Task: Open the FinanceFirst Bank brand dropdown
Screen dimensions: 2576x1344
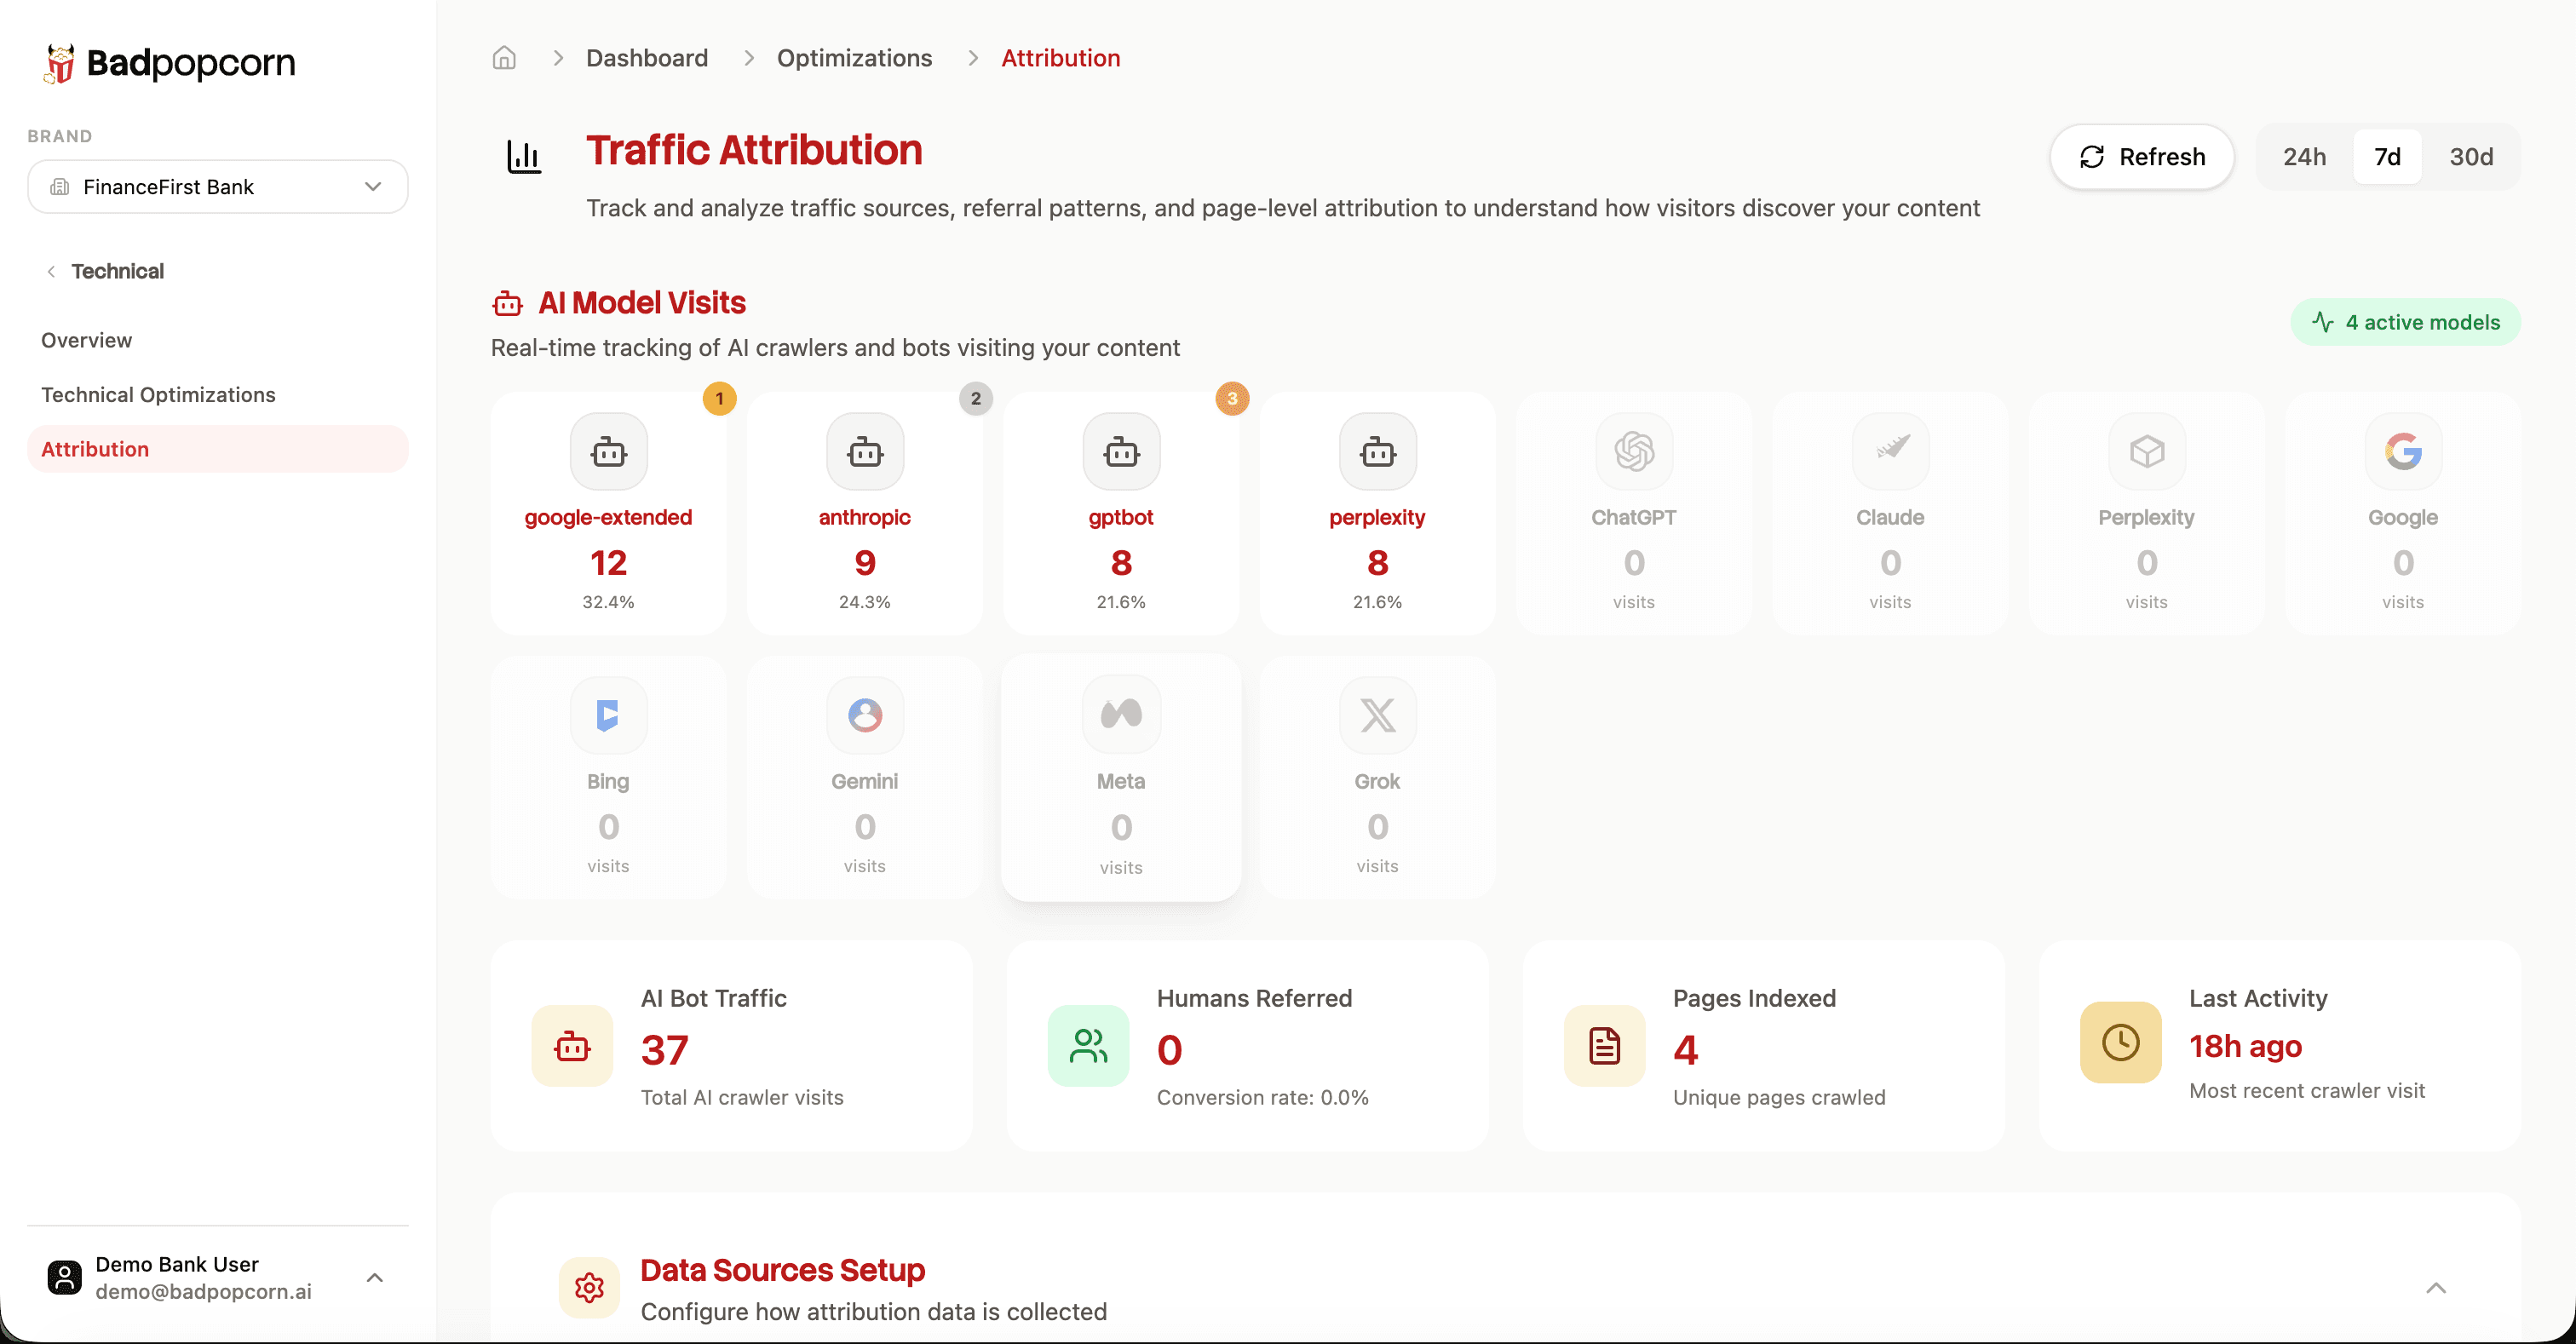Action: pos(218,187)
